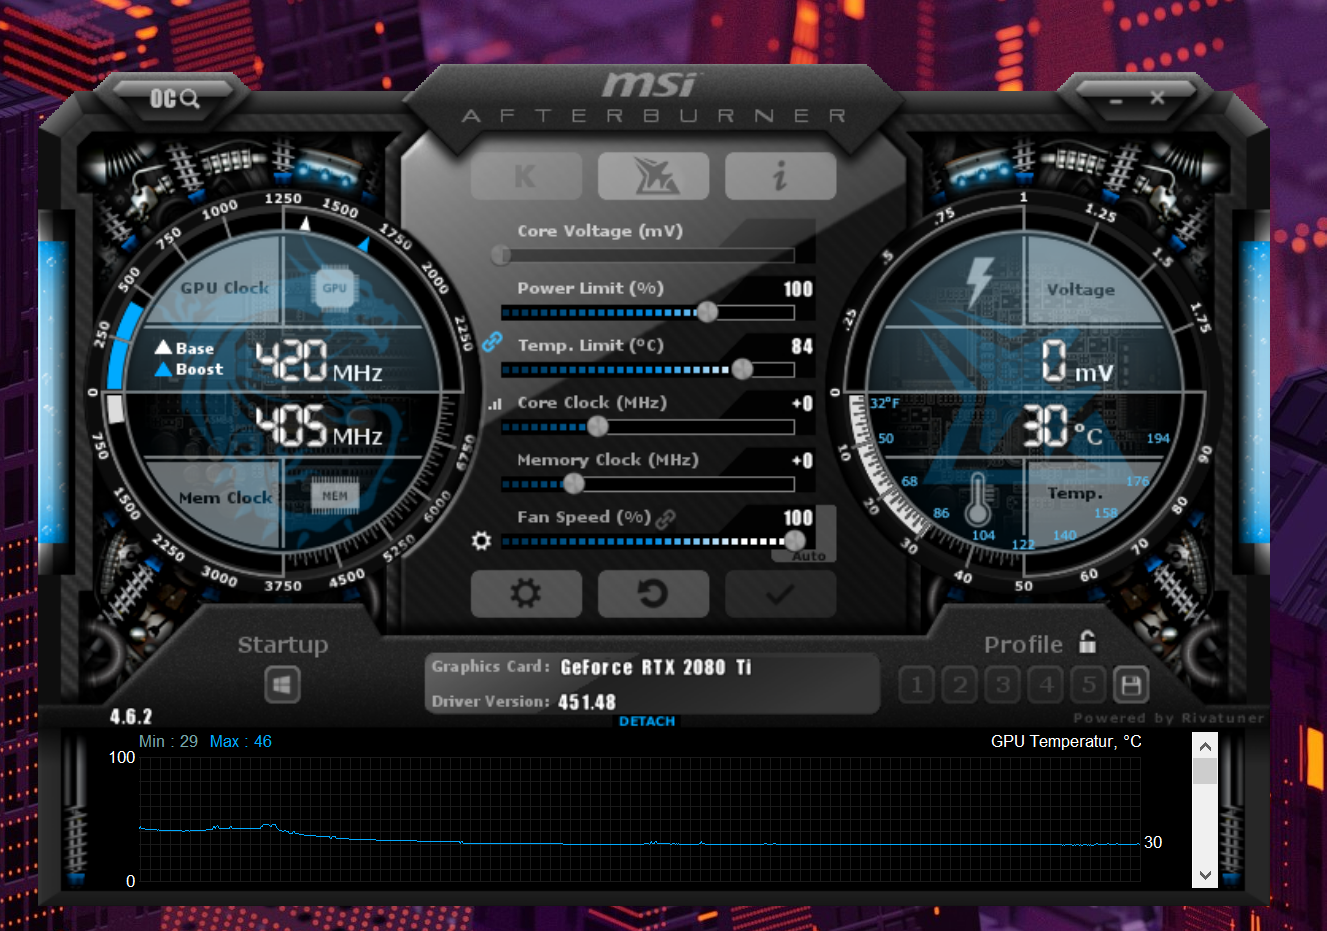The image size is (1327, 931).
Task: Click the "Core Voltage (mV)" label
Action: [600, 231]
